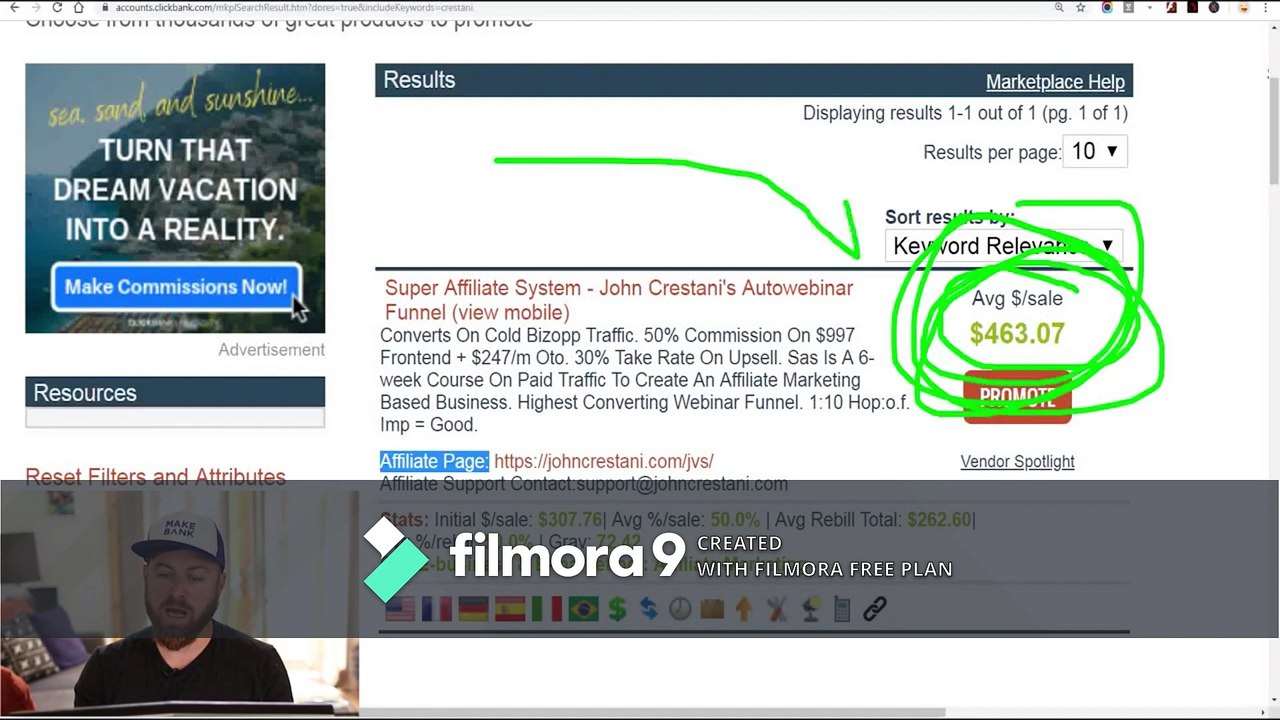Open the johncrestani.com/jvs affiliate page link
This screenshot has height=720, width=1280.
pyautogui.click(x=604, y=461)
